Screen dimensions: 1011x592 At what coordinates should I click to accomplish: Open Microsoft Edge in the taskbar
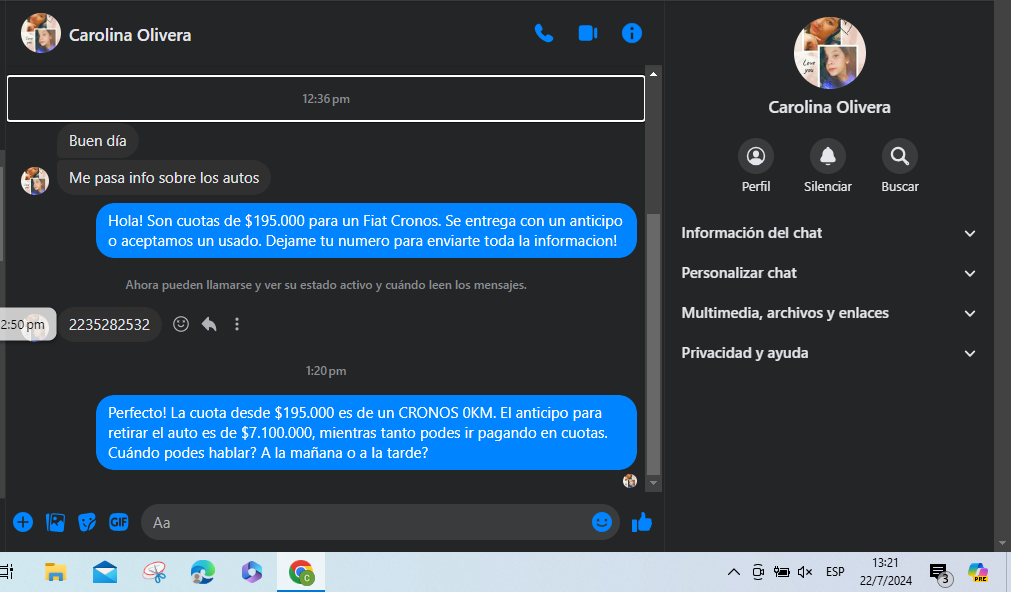click(202, 572)
